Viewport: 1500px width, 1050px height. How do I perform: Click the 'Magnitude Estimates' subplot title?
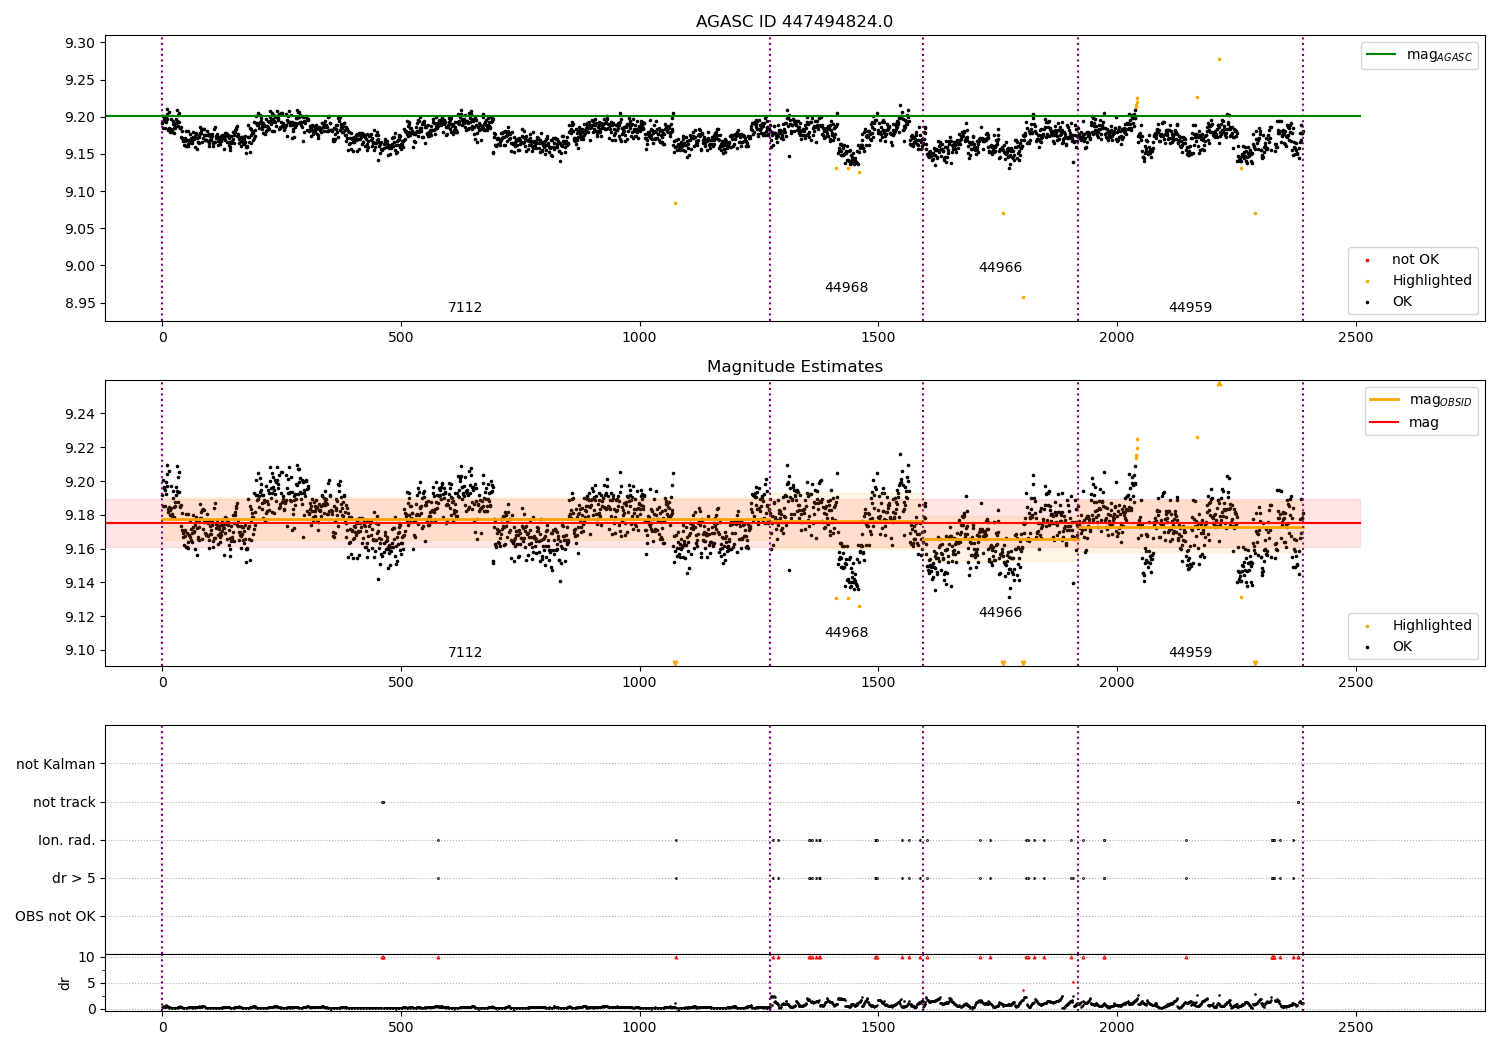(794, 367)
